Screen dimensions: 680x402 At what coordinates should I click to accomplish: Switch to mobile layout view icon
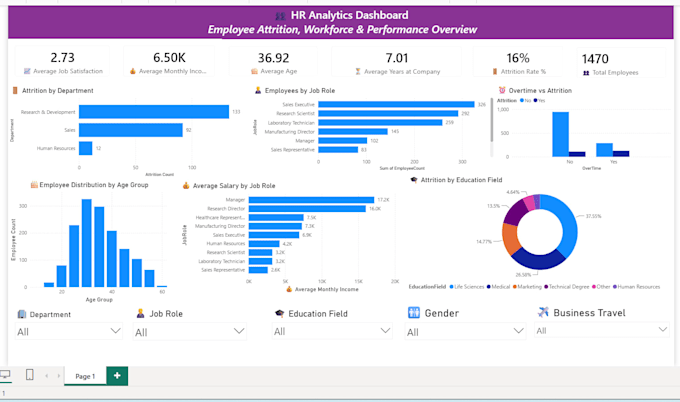[29, 374]
